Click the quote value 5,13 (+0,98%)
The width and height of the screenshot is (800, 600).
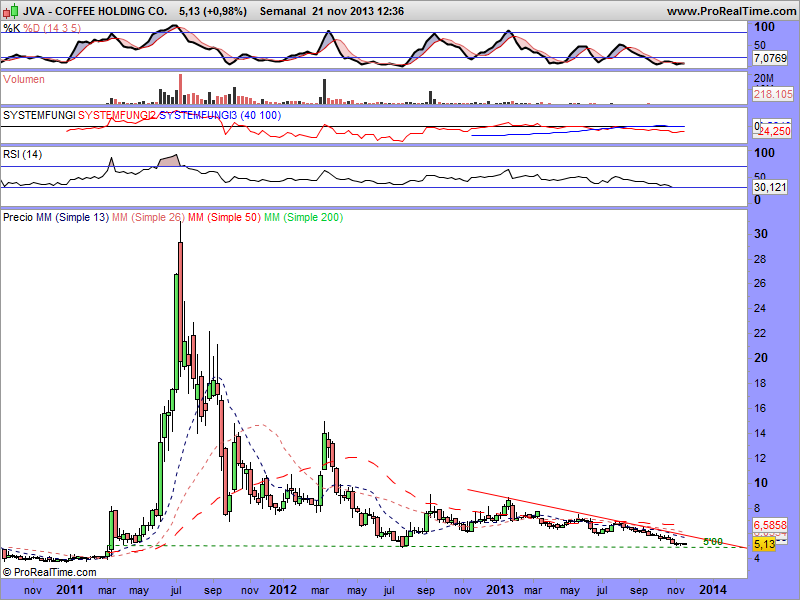click(213, 11)
